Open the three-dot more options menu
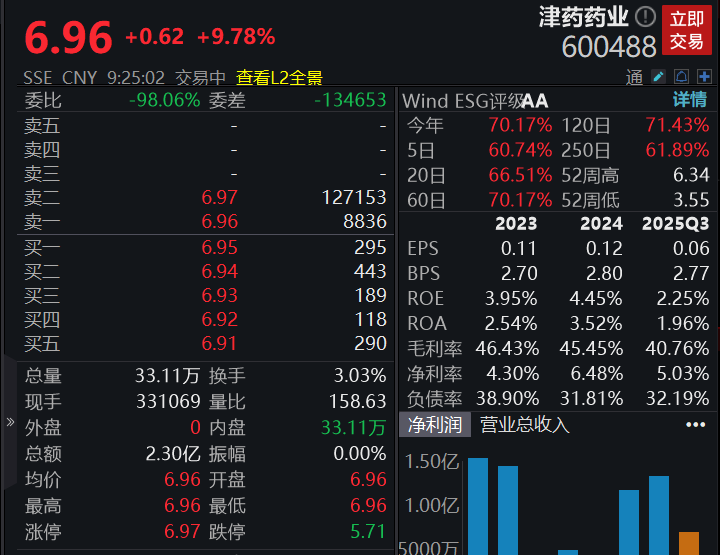Screen dimensions: 720x555 [x=695, y=424]
